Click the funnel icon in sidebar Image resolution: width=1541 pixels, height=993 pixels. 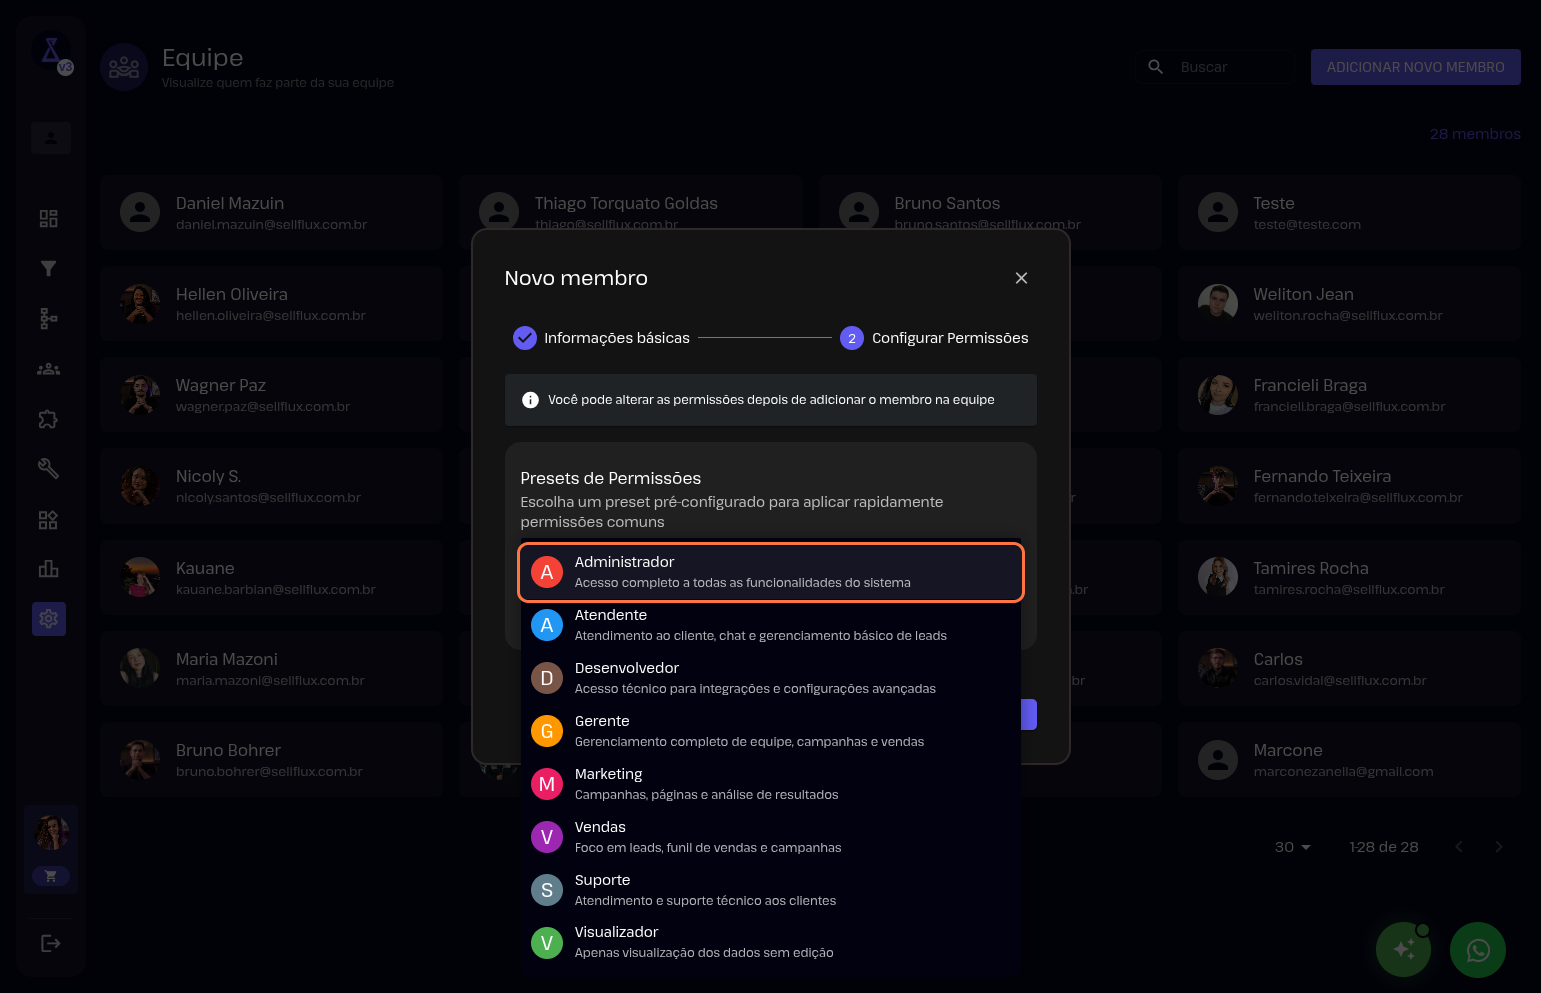(x=48, y=269)
